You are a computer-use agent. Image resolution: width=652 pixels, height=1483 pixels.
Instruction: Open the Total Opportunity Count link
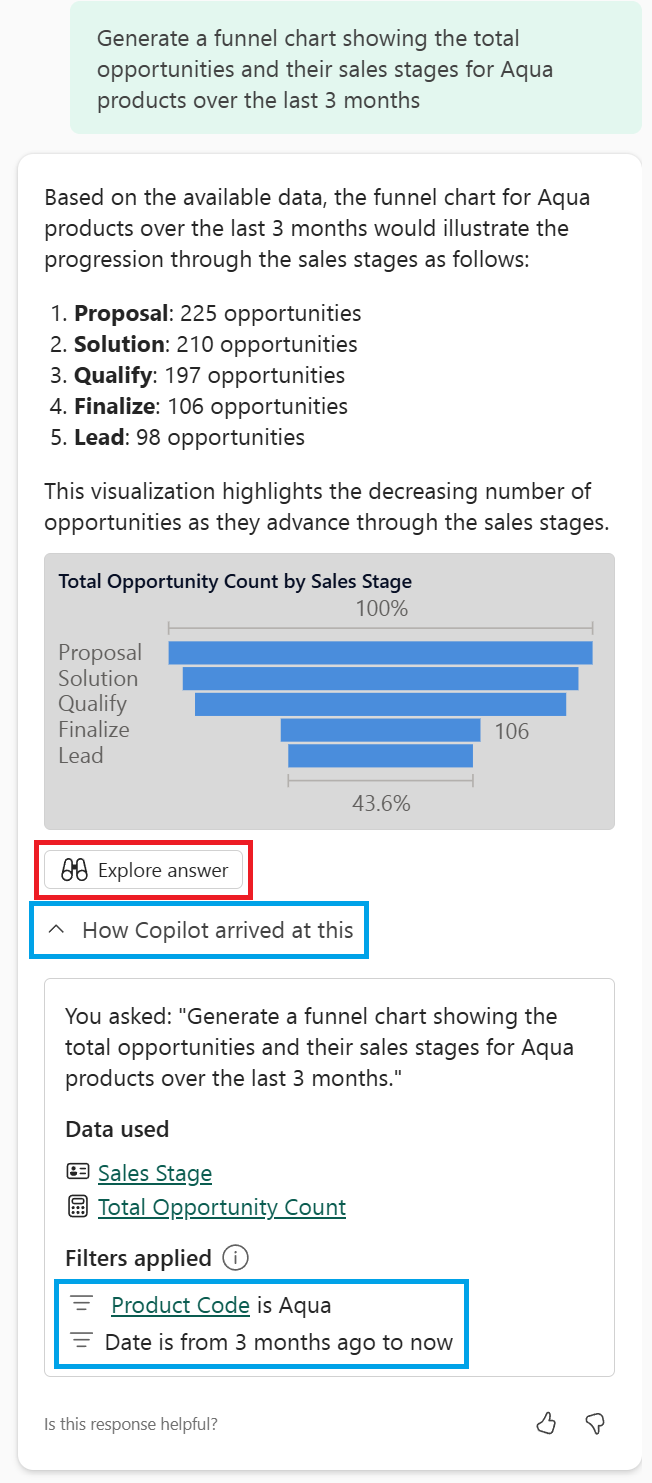pyautogui.click(x=222, y=1207)
